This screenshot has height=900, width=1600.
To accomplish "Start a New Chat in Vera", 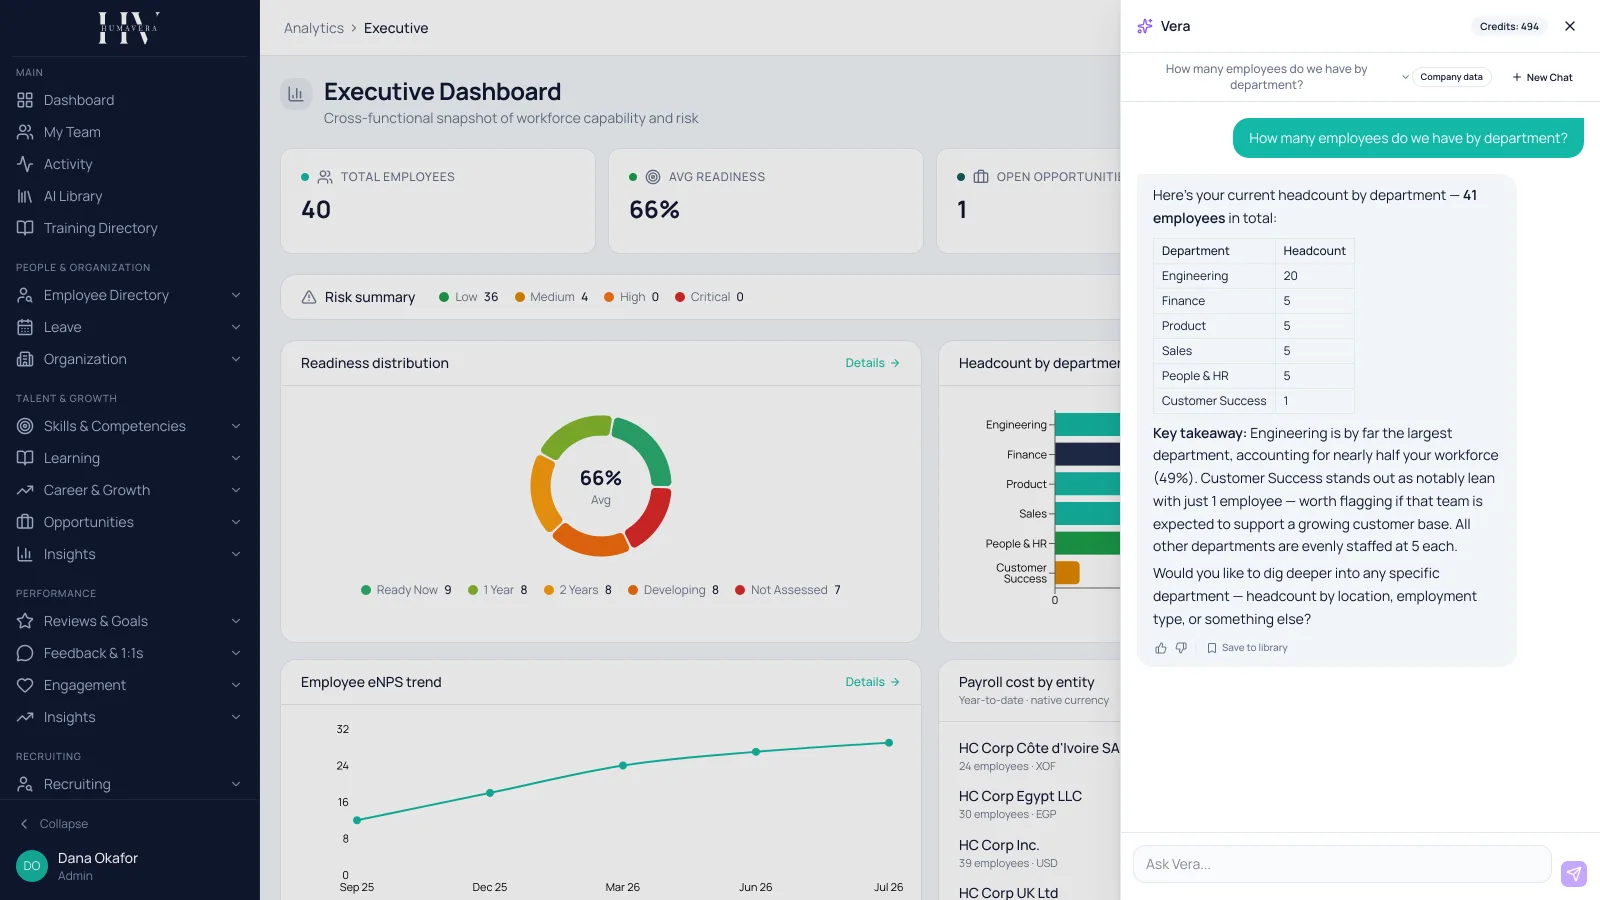I will point(1542,77).
